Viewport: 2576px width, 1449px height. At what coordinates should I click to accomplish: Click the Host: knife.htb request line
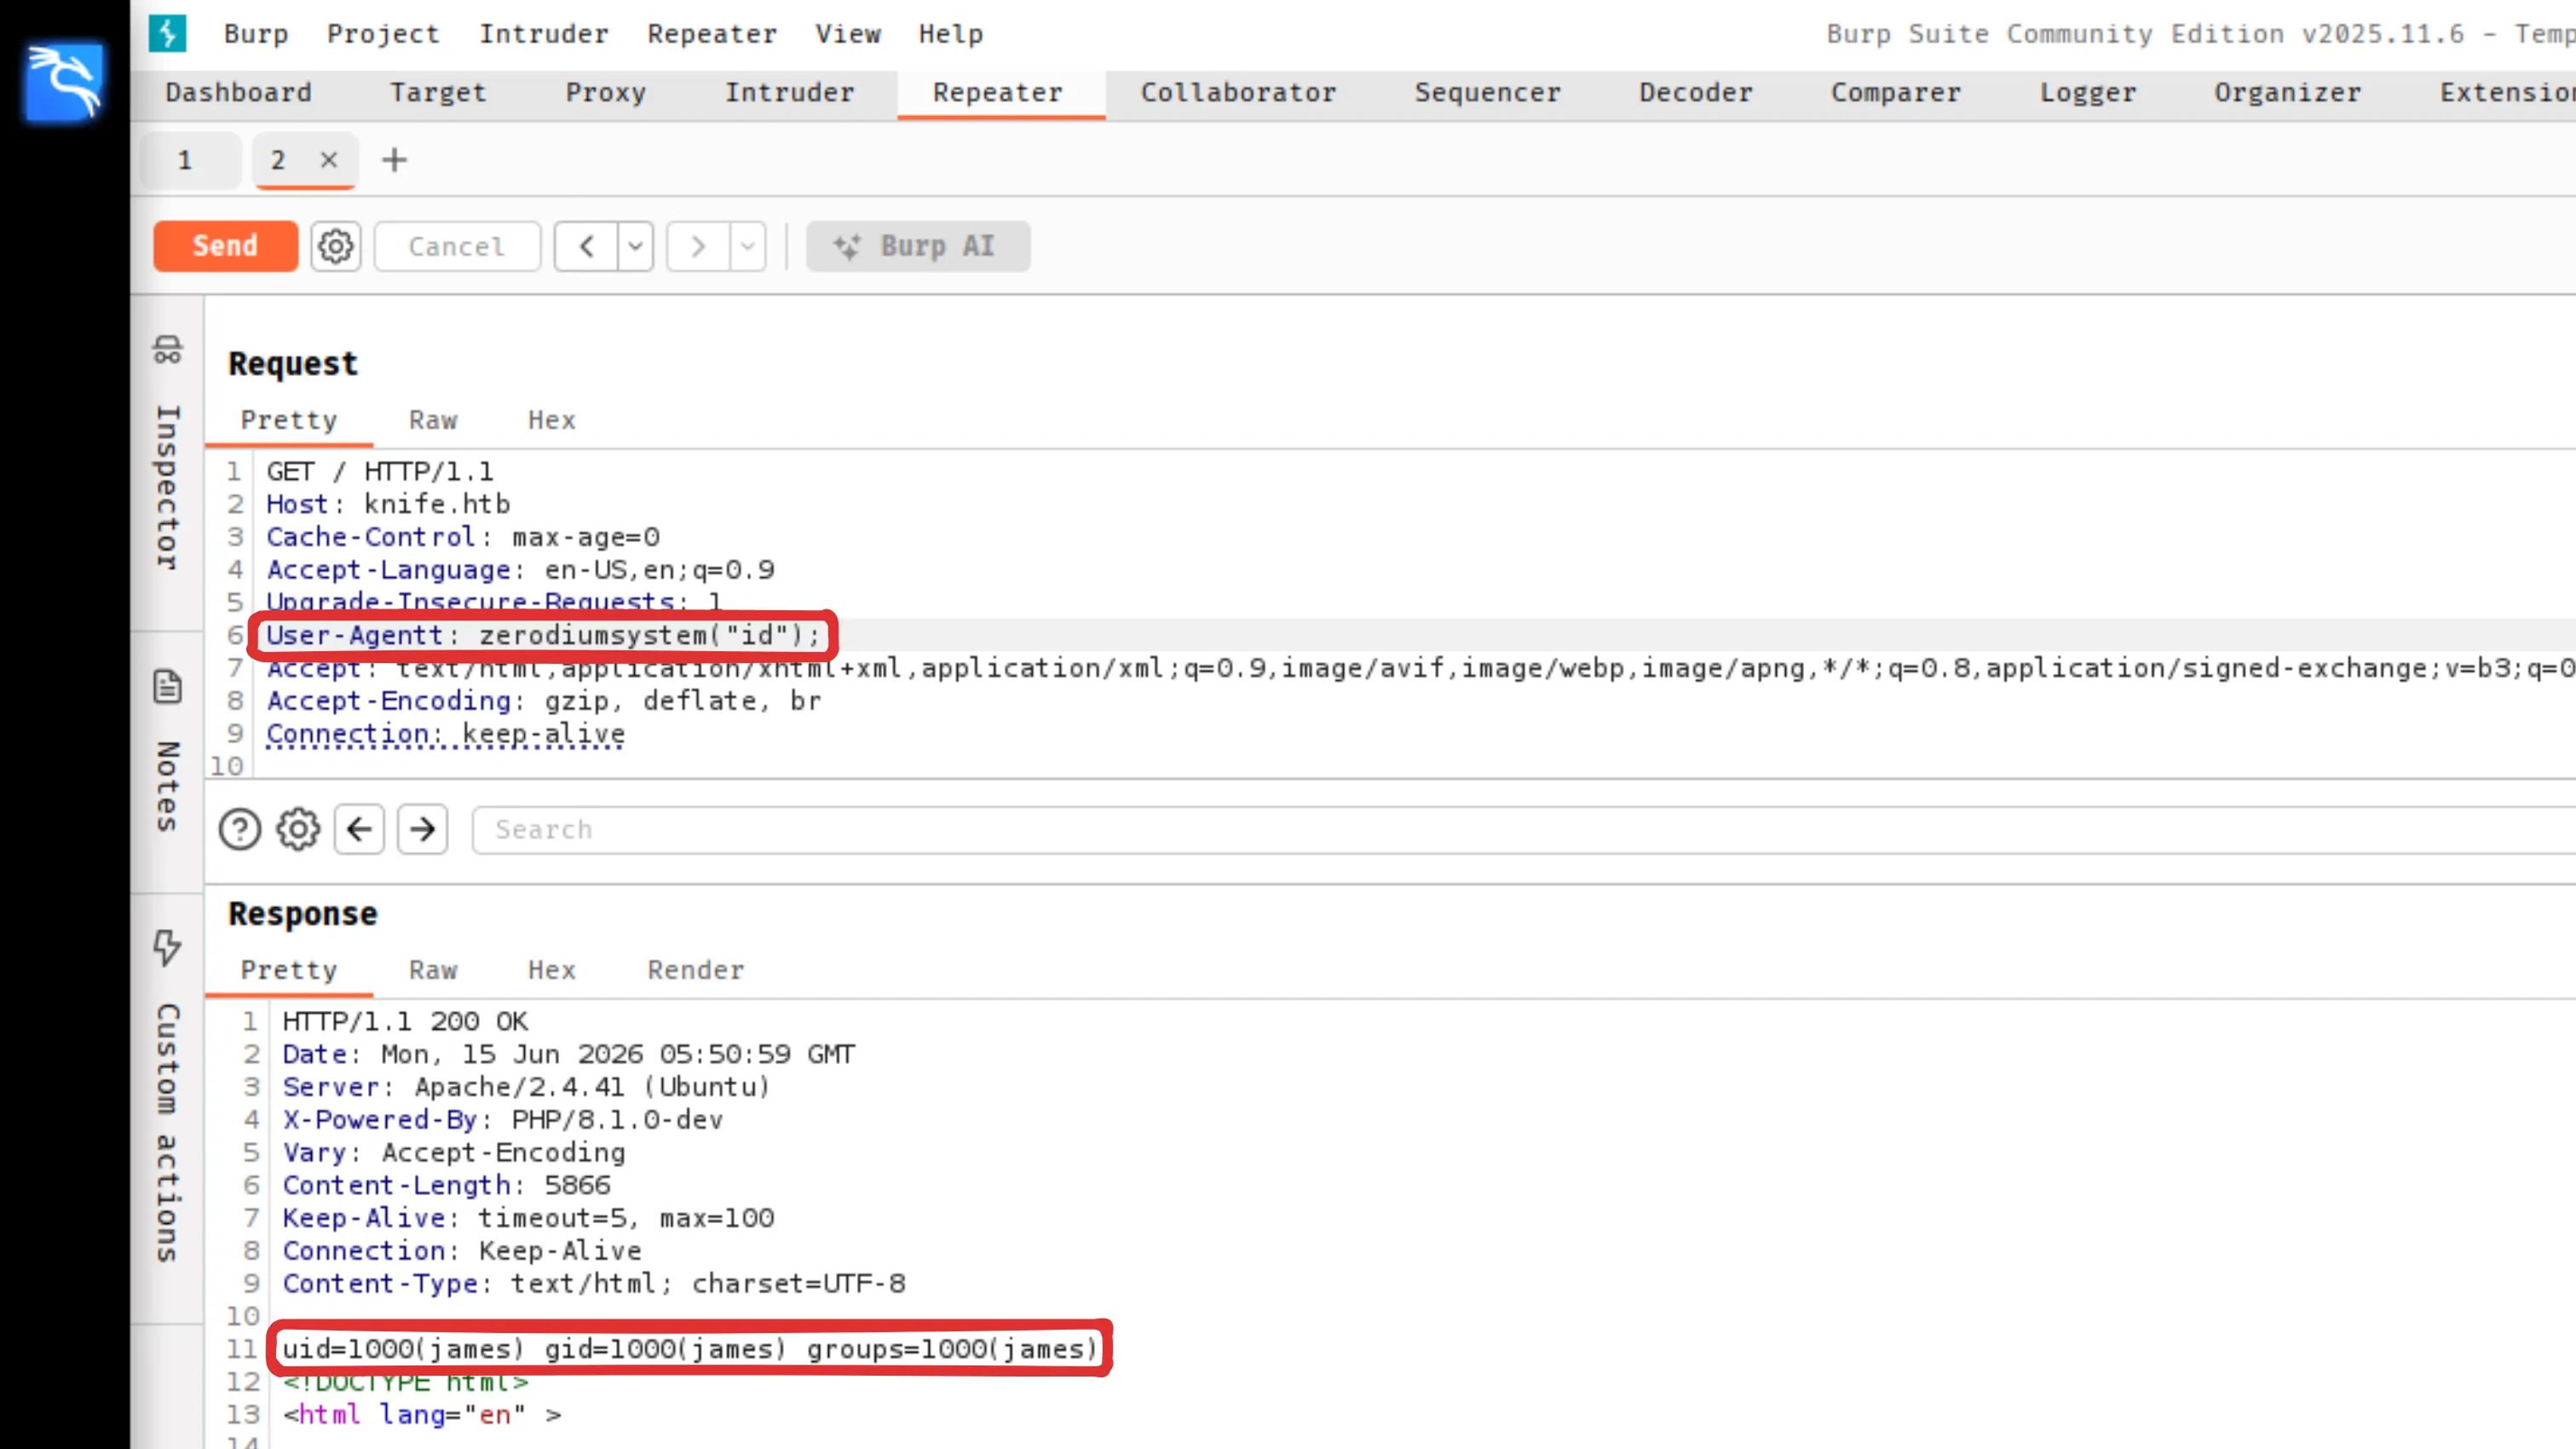coord(388,505)
